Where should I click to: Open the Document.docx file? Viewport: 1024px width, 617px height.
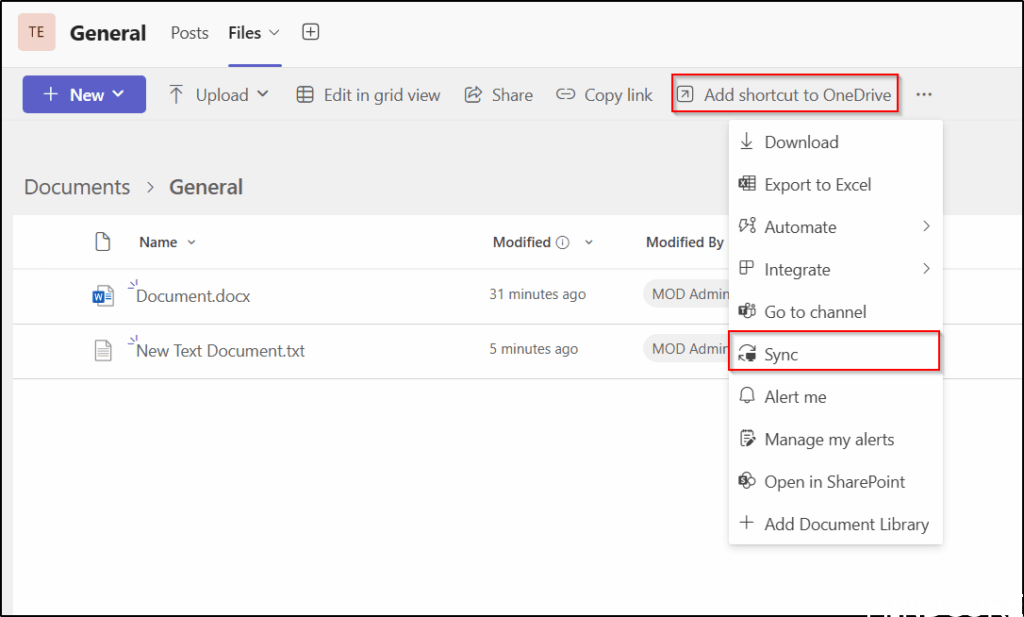point(193,296)
